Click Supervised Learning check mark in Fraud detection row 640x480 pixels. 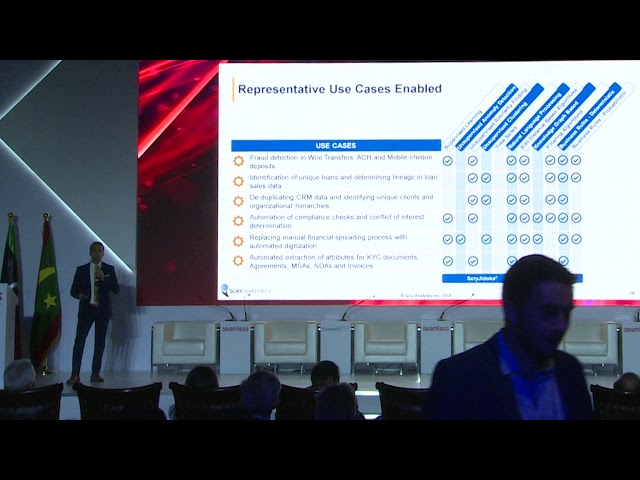click(x=448, y=161)
